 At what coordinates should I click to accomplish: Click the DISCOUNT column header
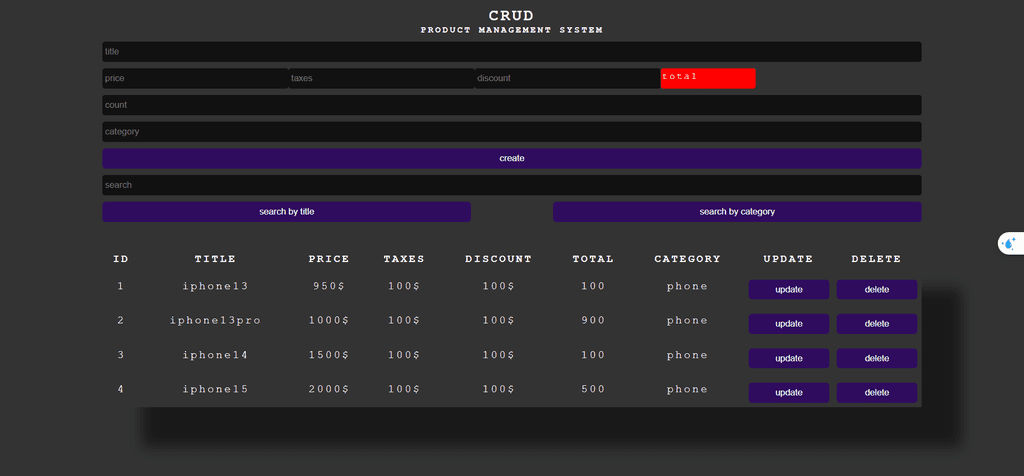(x=499, y=259)
